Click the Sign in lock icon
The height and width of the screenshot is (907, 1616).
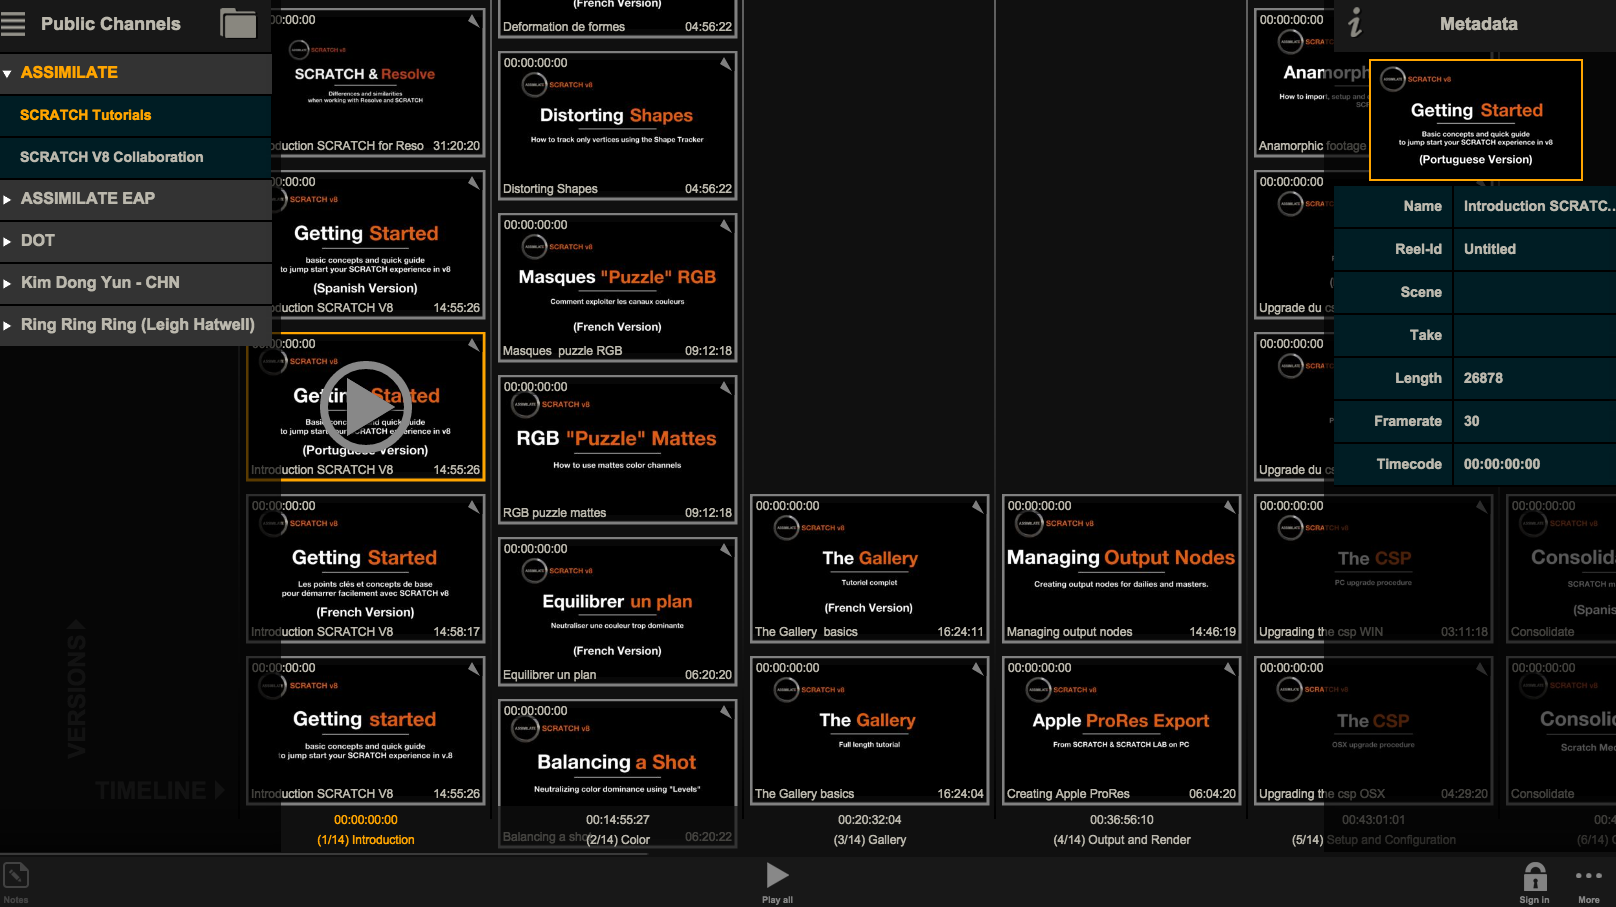pos(1535,877)
